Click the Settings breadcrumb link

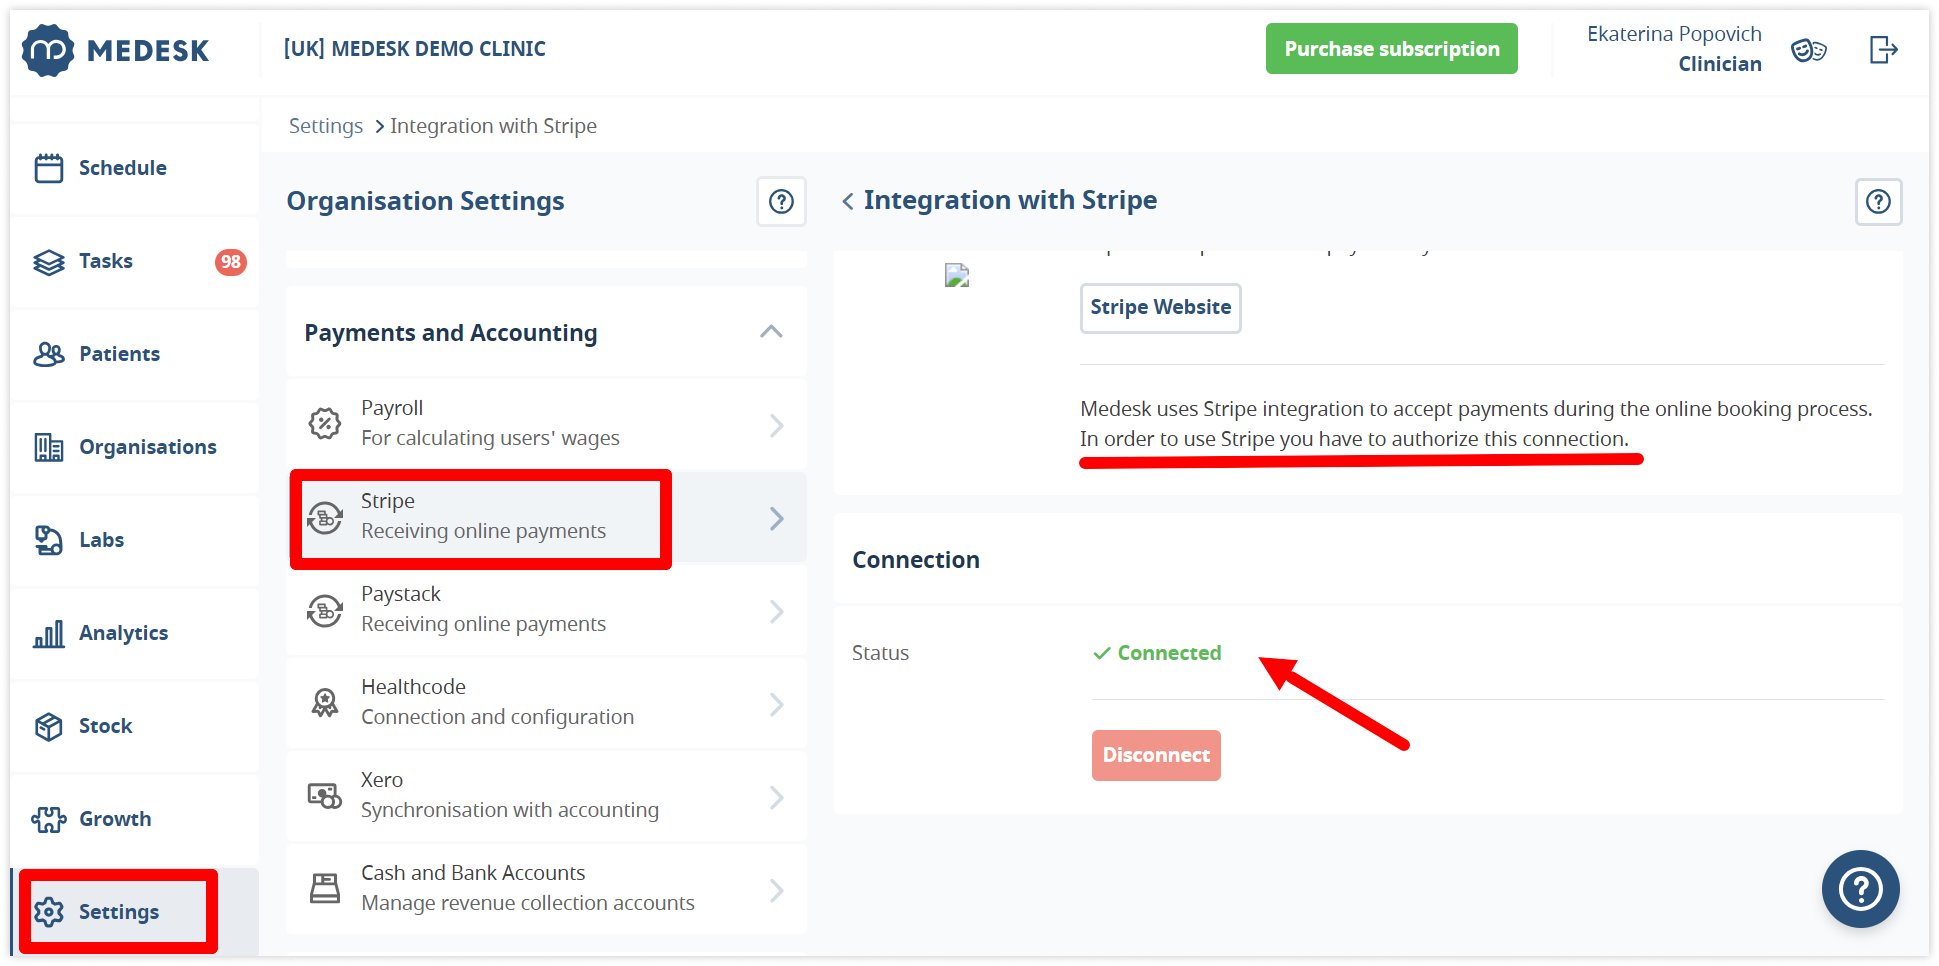click(x=326, y=126)
